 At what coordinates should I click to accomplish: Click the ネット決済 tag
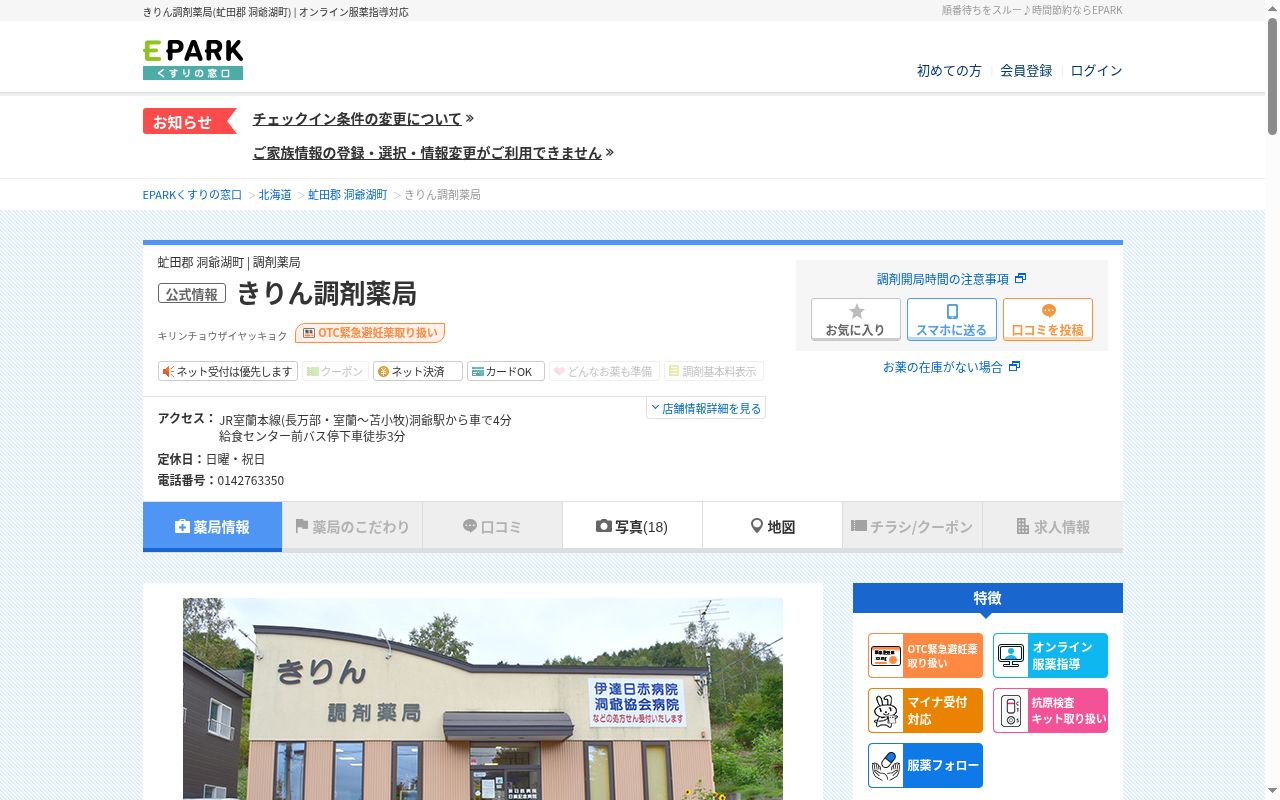(x=418, y=372)
